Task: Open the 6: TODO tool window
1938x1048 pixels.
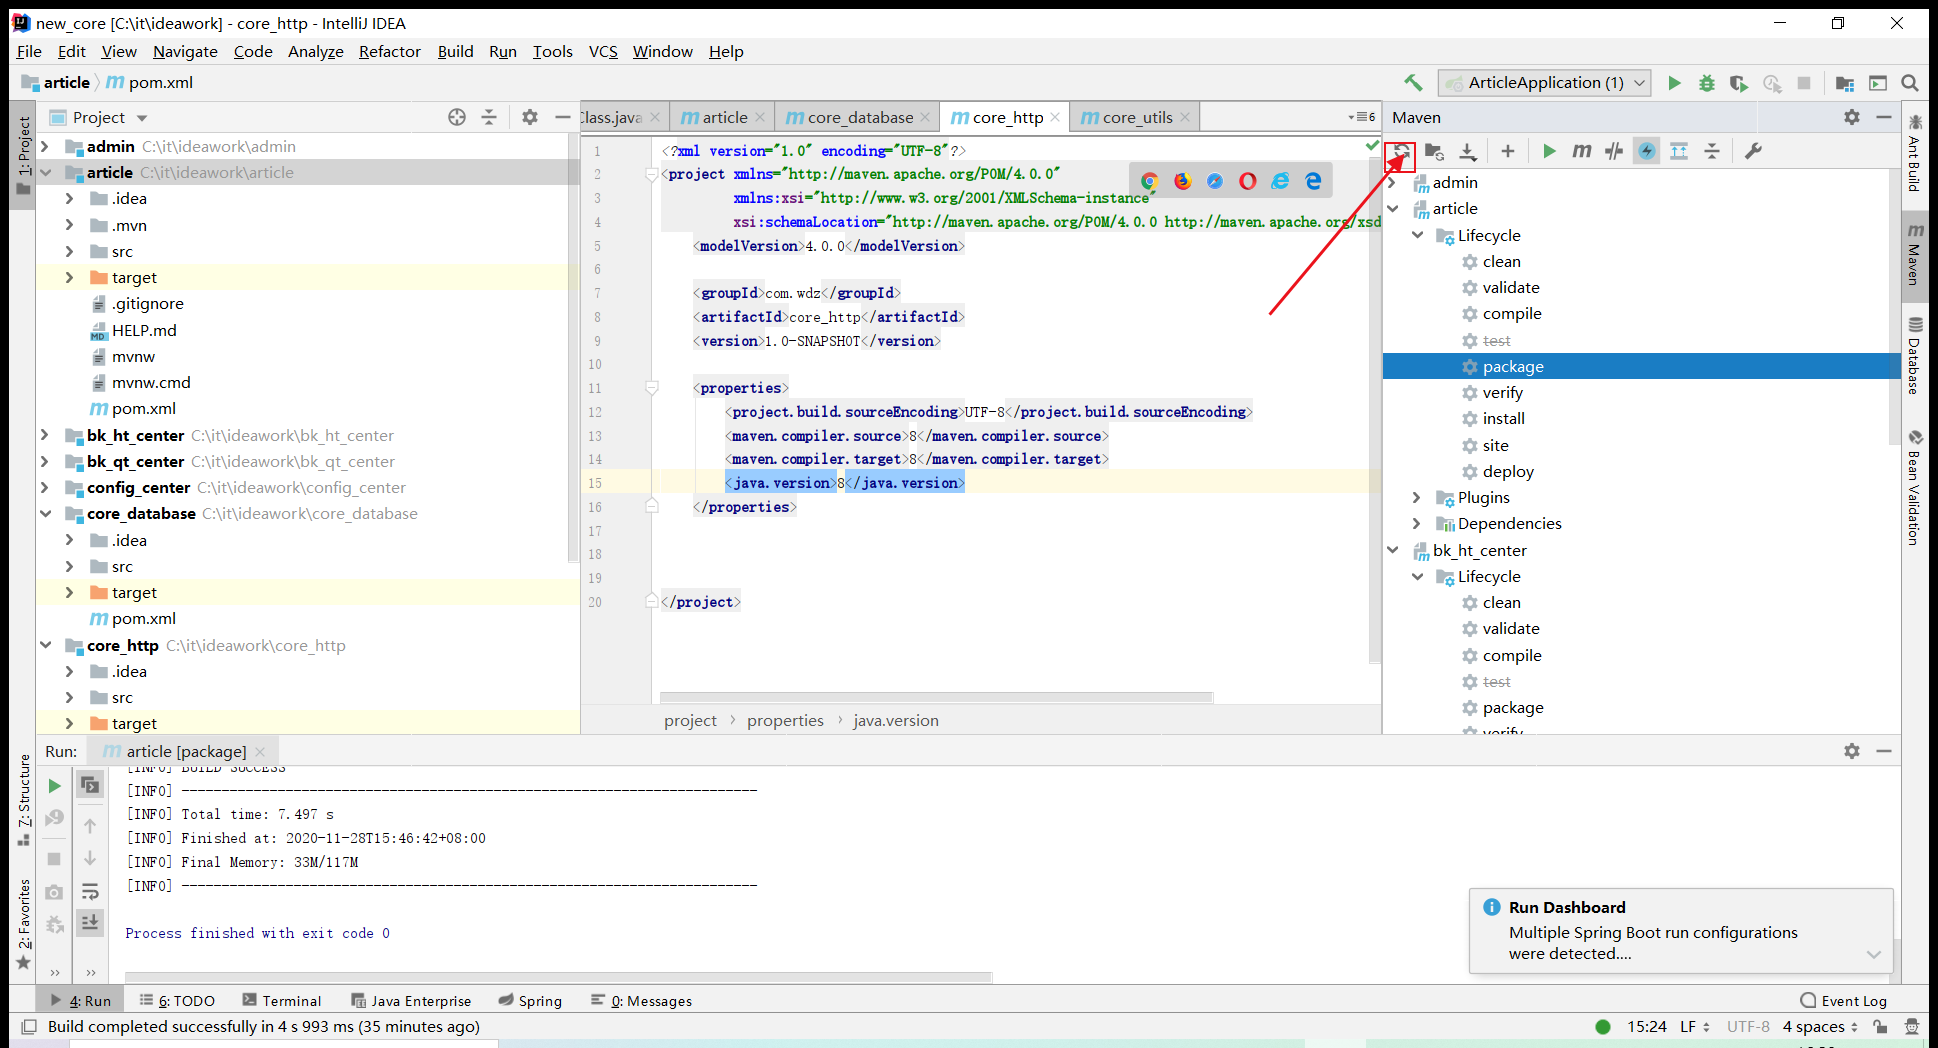Action: point(177,1001)
